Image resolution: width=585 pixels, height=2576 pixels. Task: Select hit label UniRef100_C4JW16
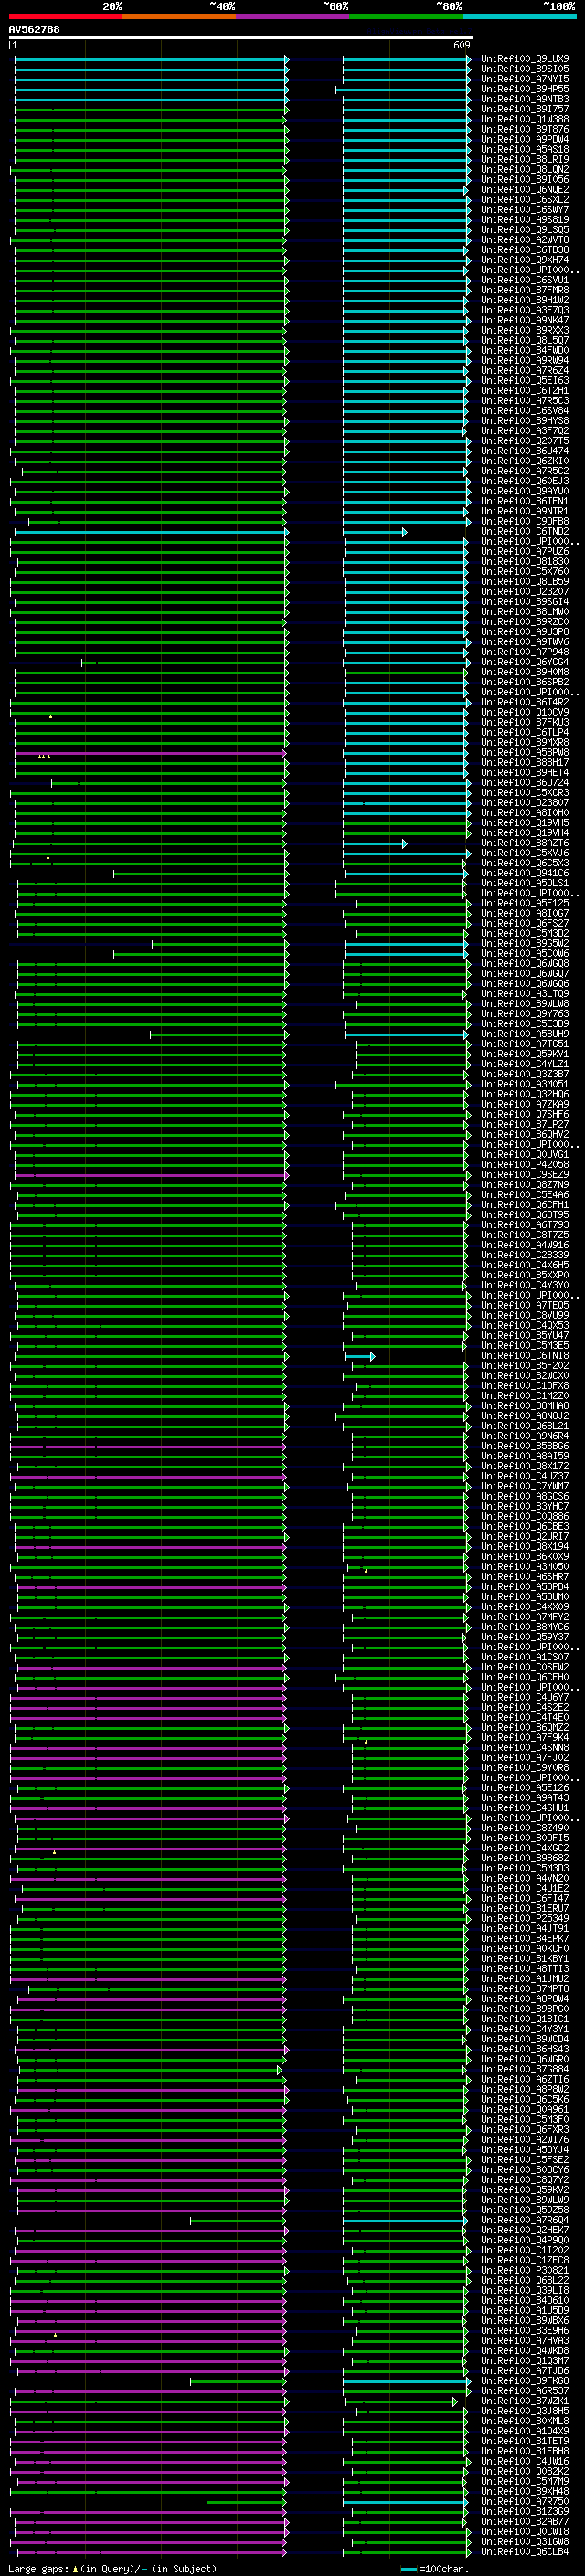click(x=525, y=2461)
